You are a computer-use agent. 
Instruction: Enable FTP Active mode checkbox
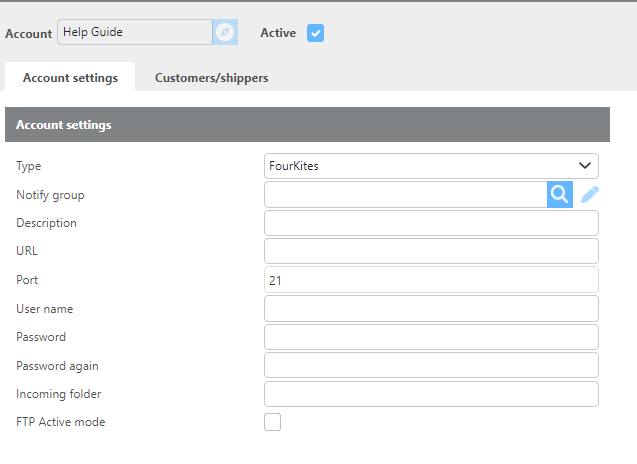pyautogui.click(x=272, y=422)
